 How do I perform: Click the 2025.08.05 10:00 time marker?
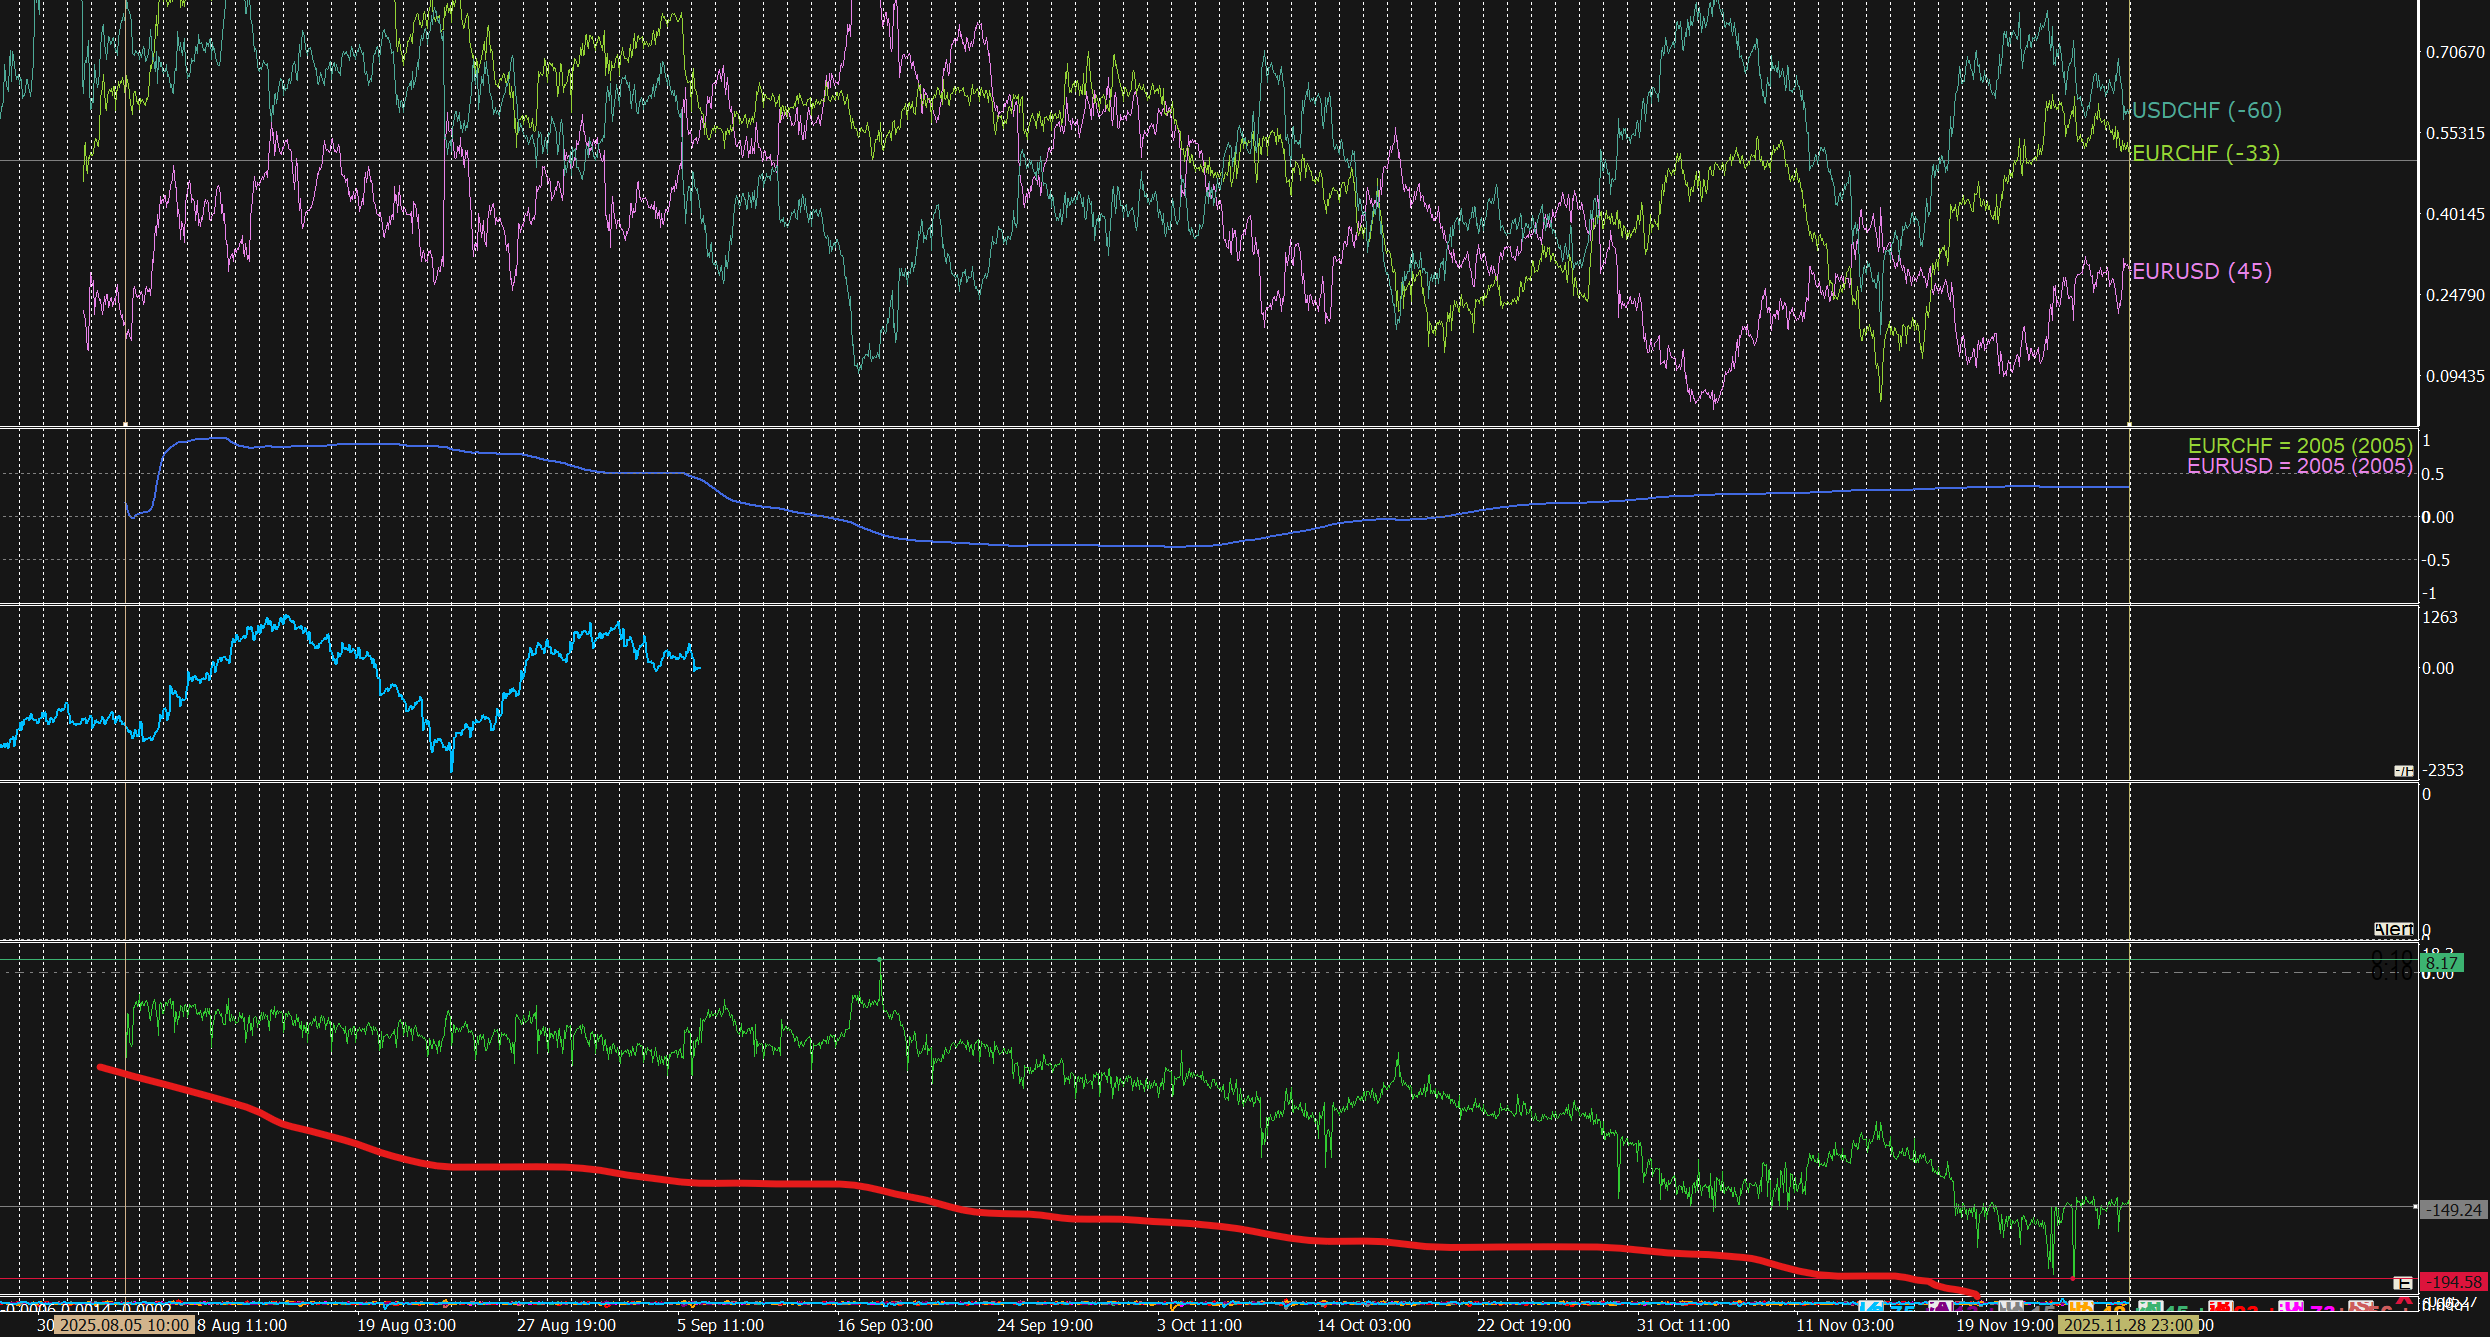pos(124,1325)
